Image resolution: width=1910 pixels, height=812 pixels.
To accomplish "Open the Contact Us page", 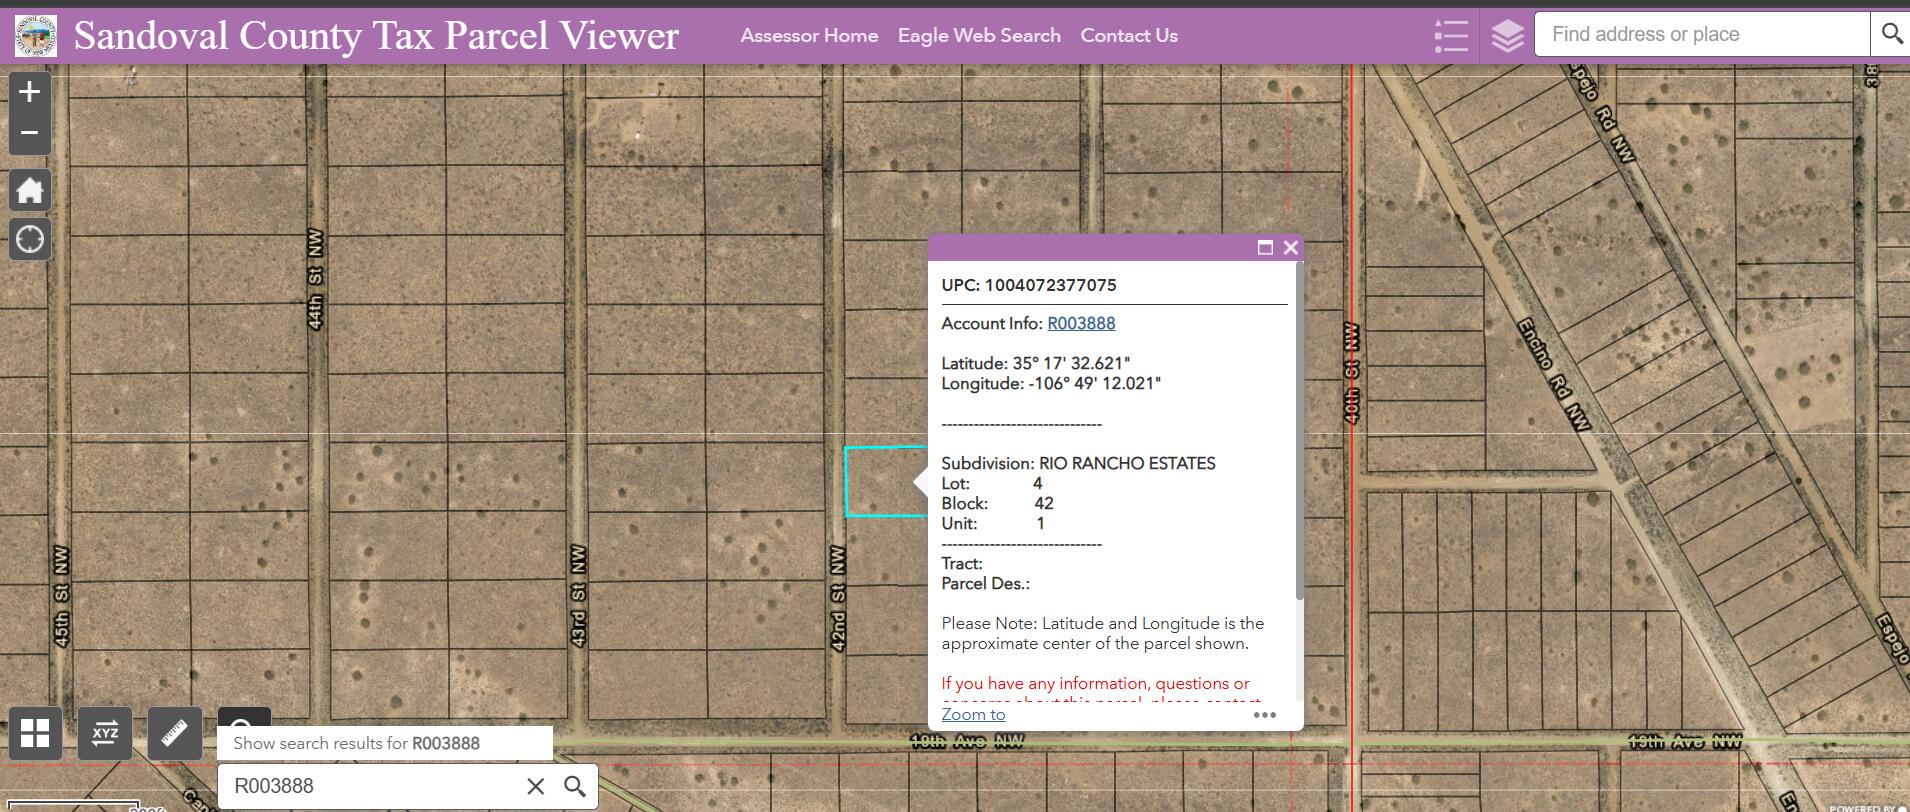I will click(1129, 36).
